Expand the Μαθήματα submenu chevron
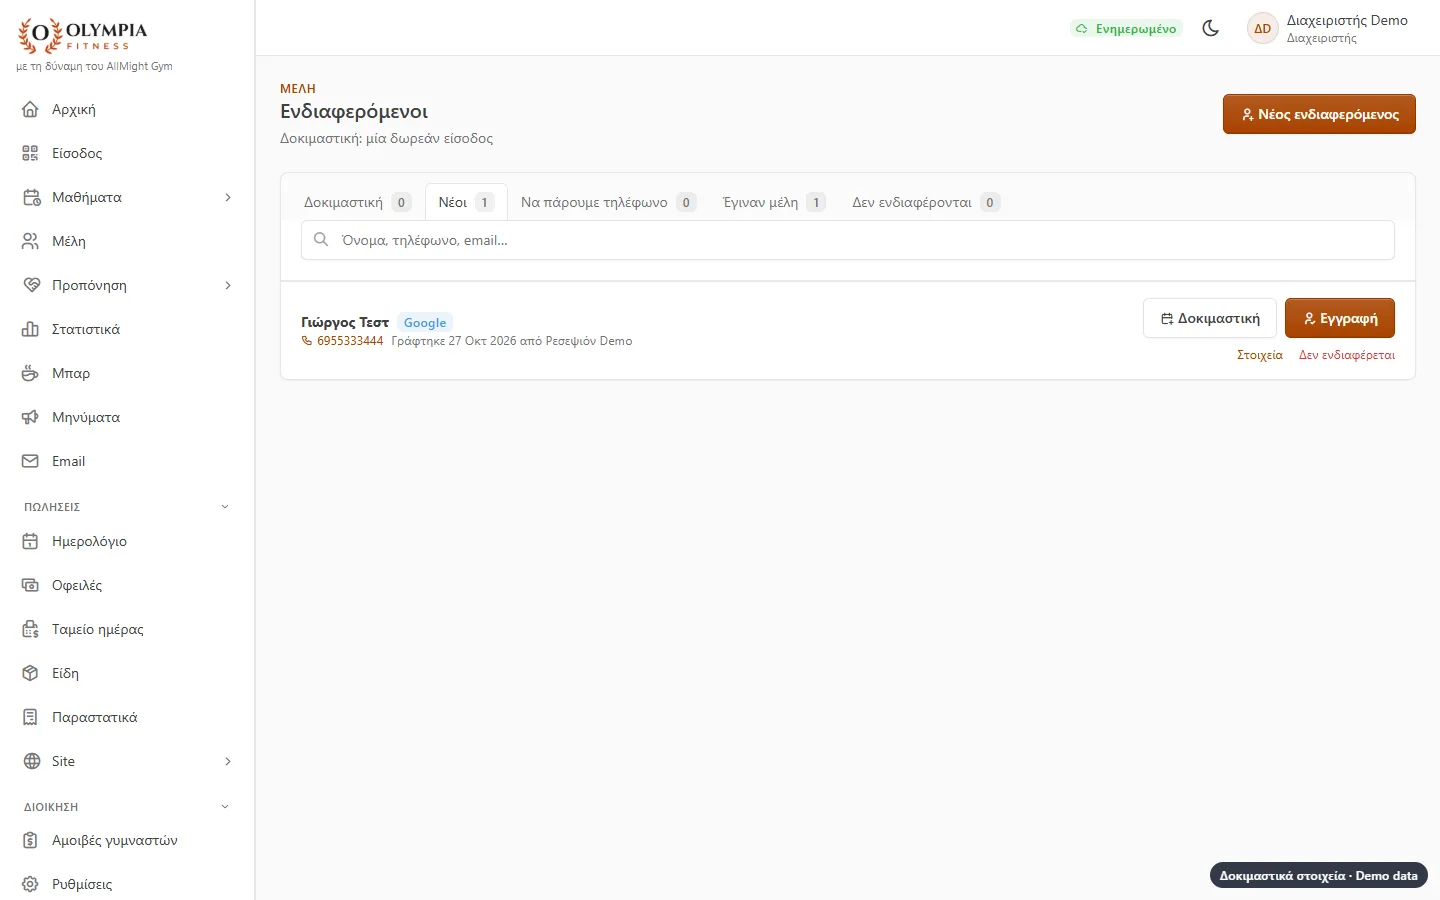 [228, 197]
